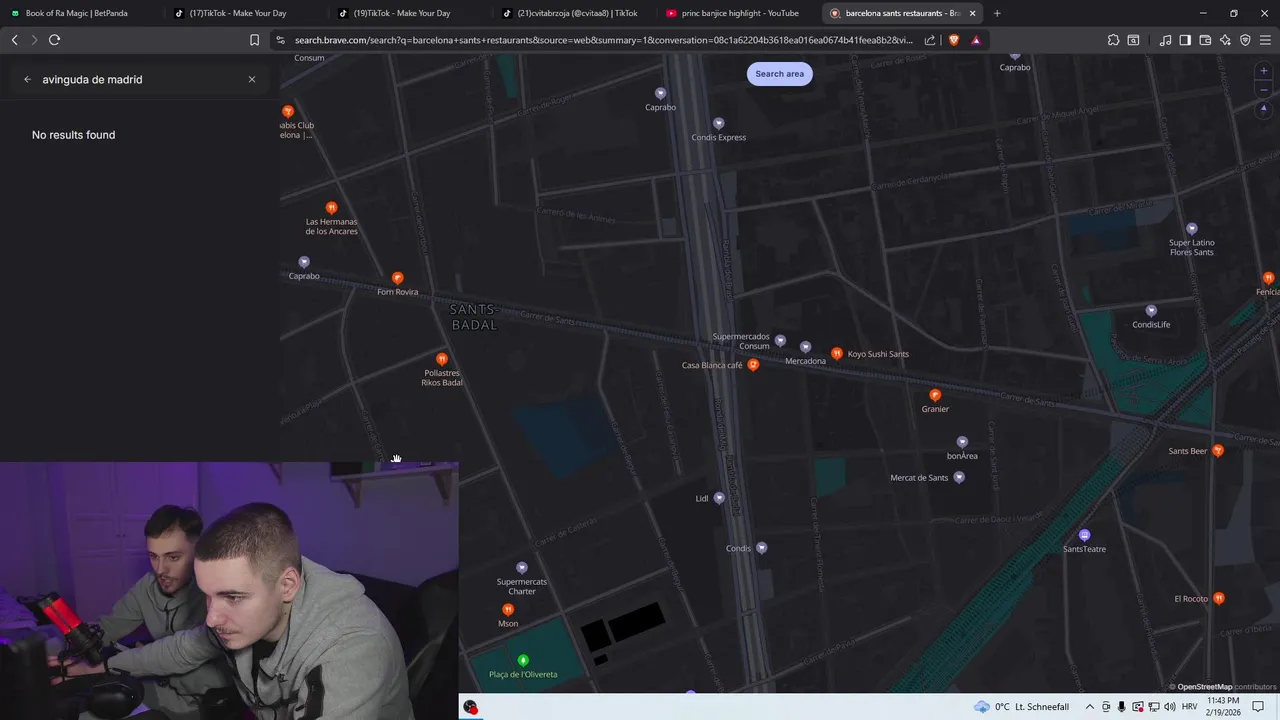The height and width of the screenshot is (720, 1280).
Task: Expand hidden system tray icons chevron
Action: [1090, 707]
